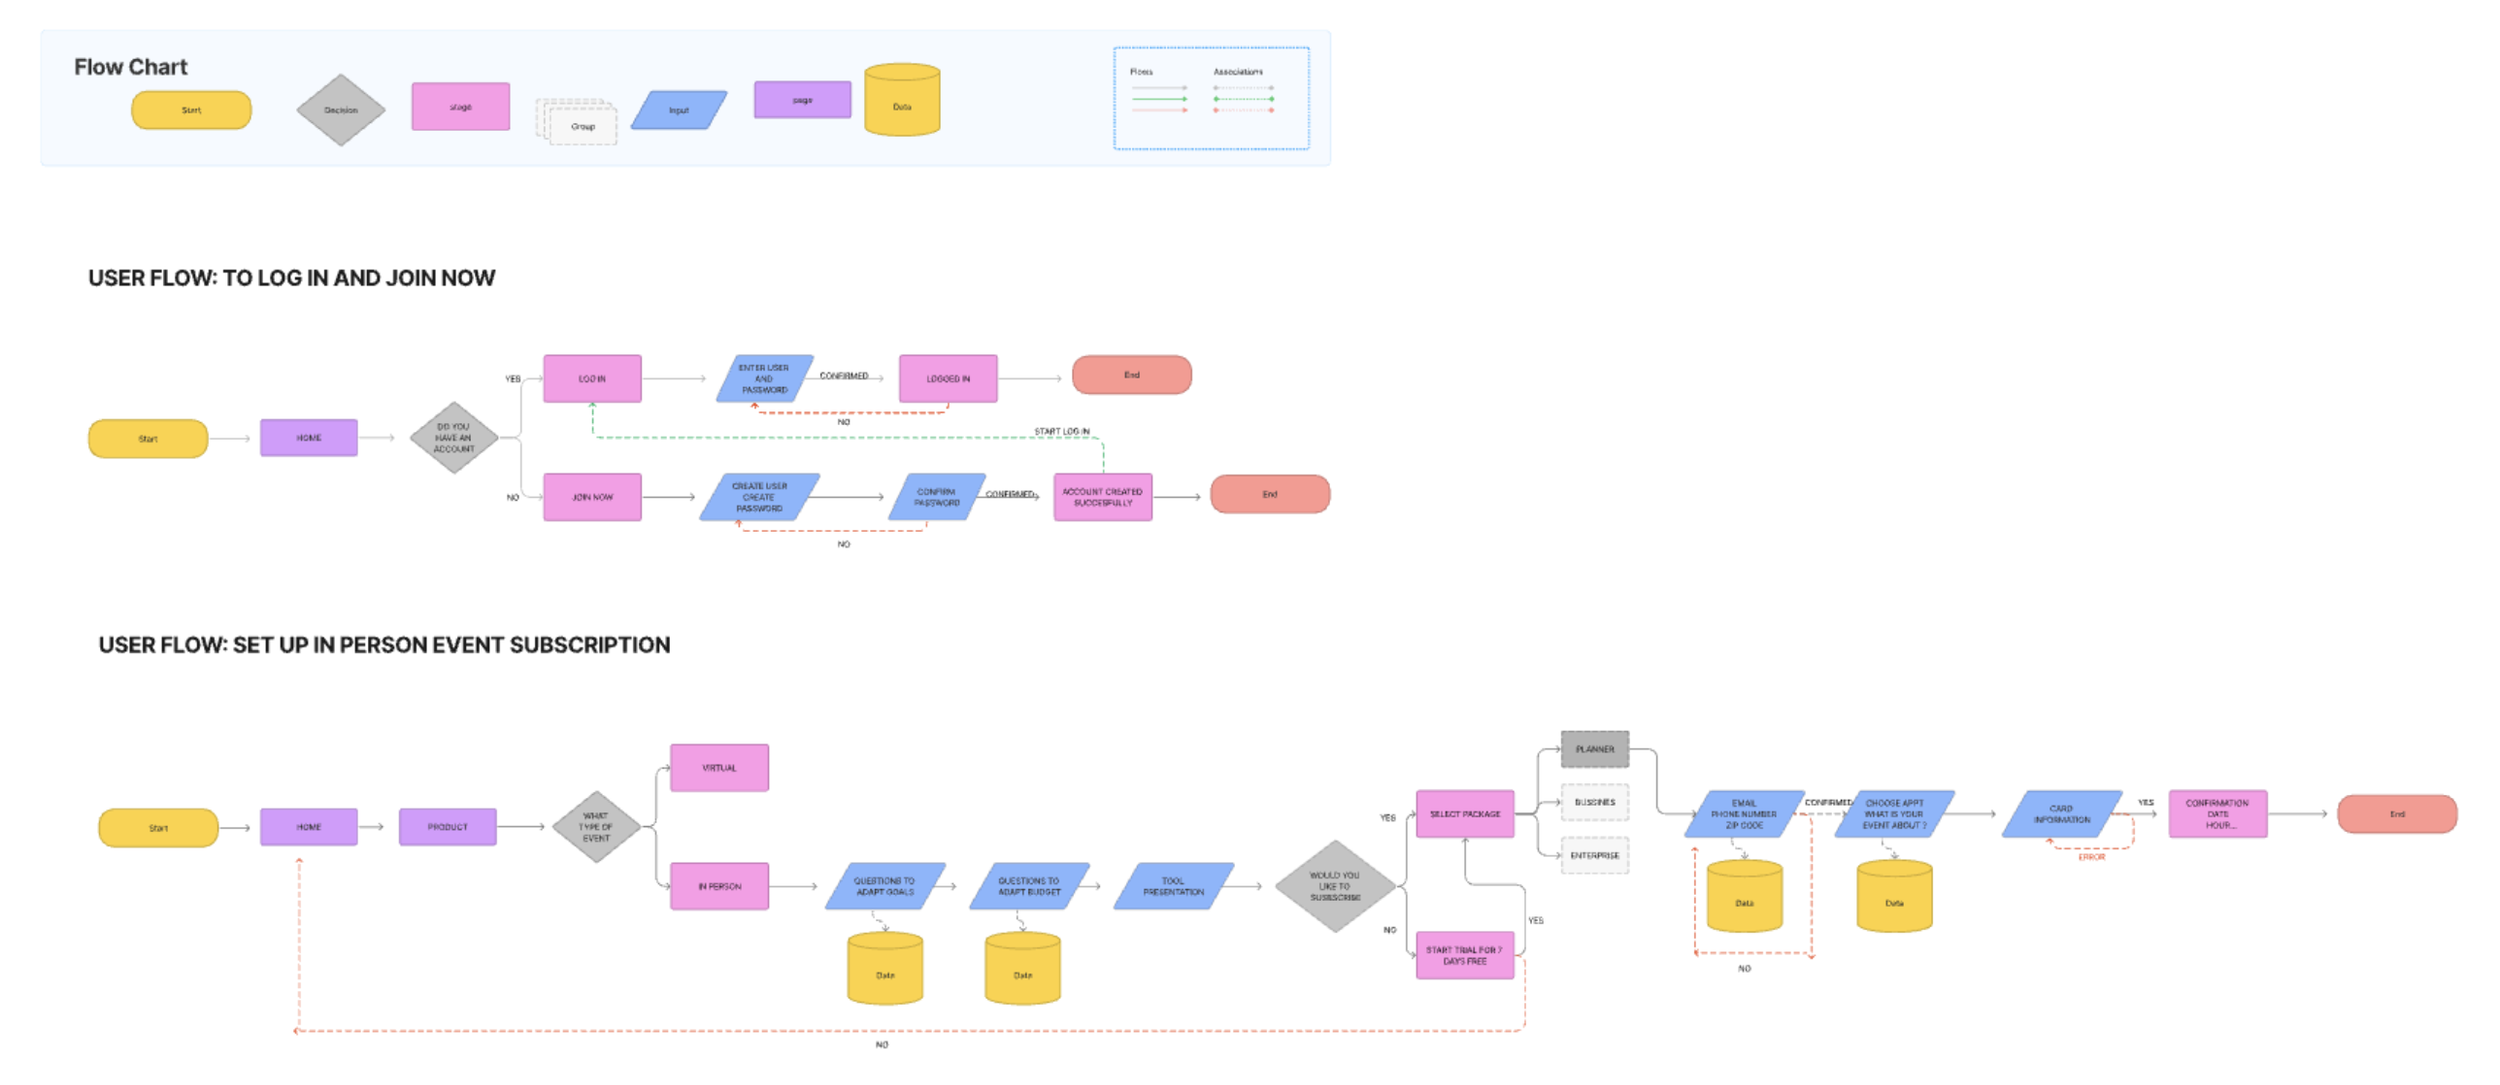Select the CARD INFORMATION input shape

(x=2061, y=814)
